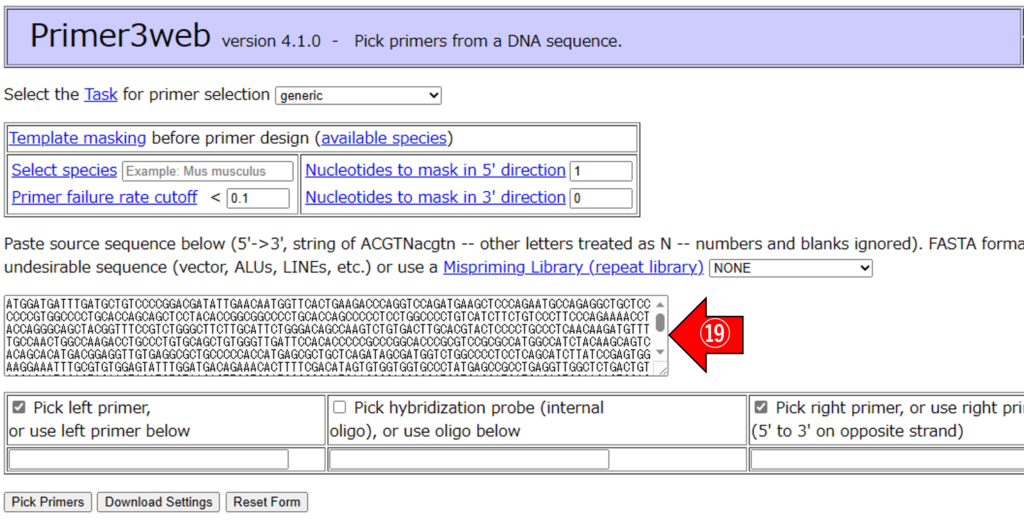Click the Mispriming Library (repeat library) link
1024x520 pixels.
point(573,267)
